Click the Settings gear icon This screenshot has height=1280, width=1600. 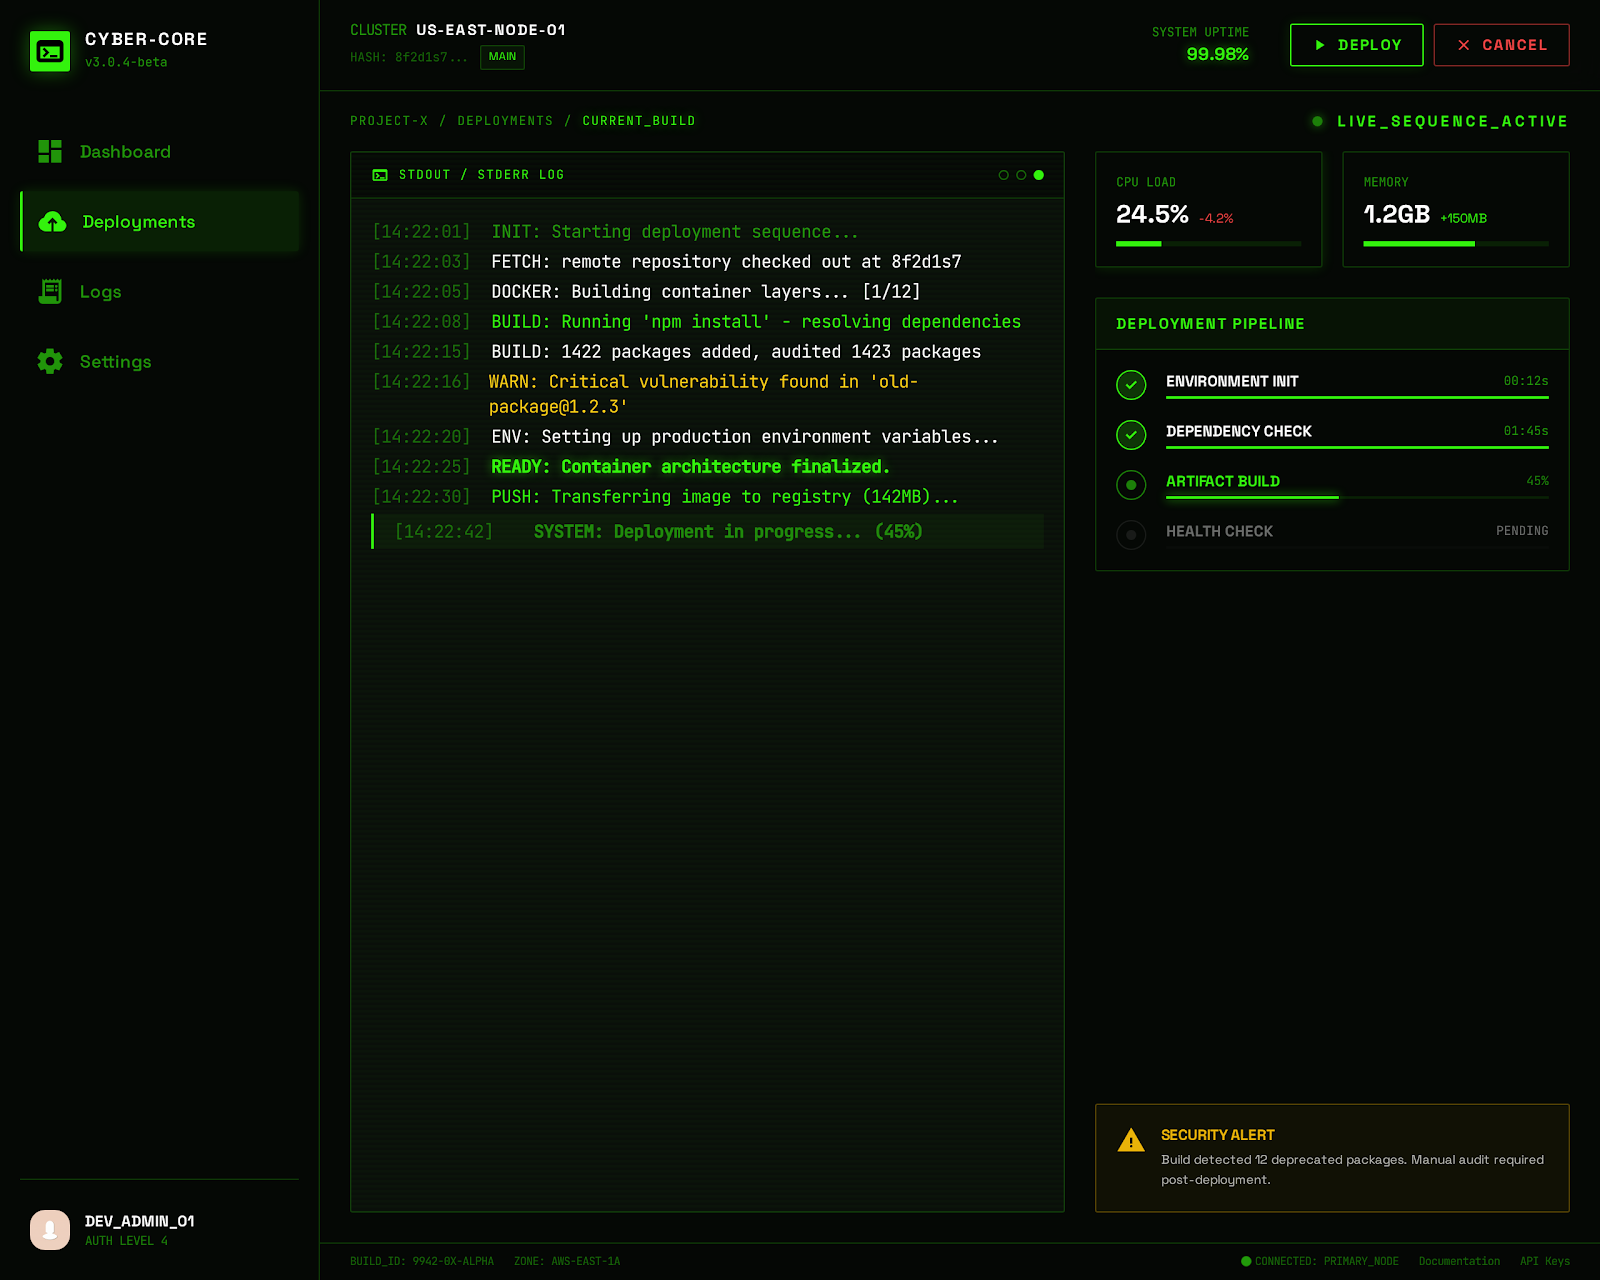coord(49,361)
